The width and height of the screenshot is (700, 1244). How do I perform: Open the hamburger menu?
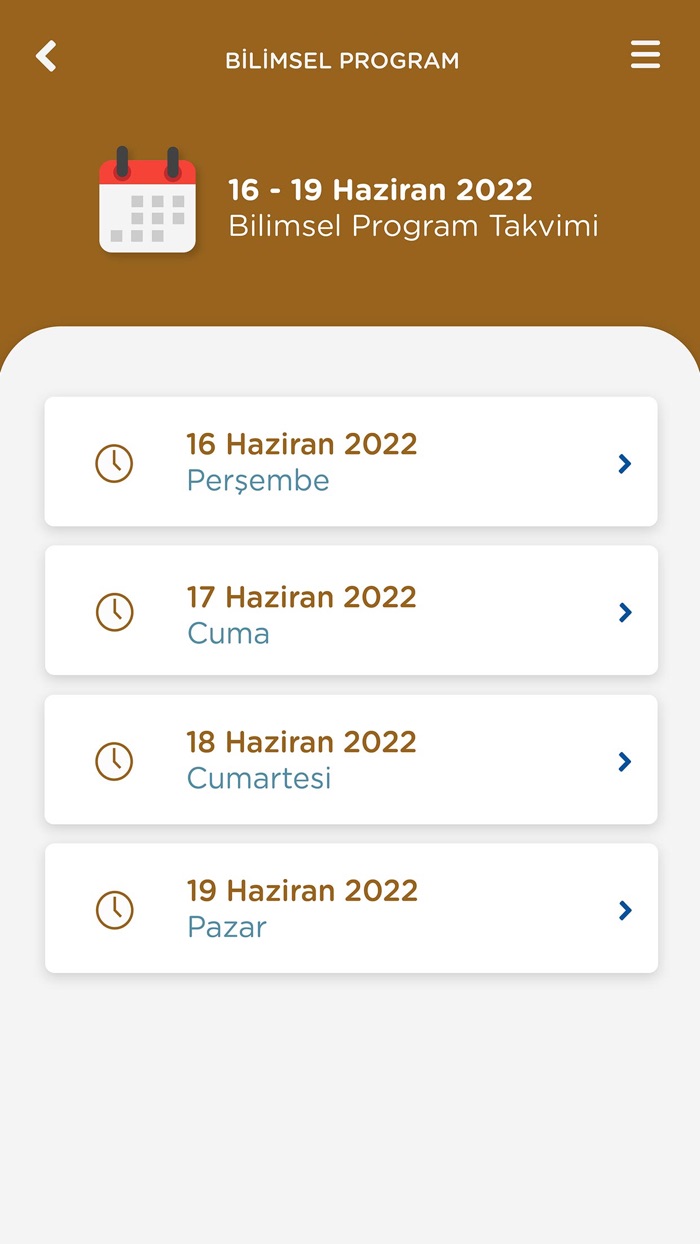[x=645, y=55]
